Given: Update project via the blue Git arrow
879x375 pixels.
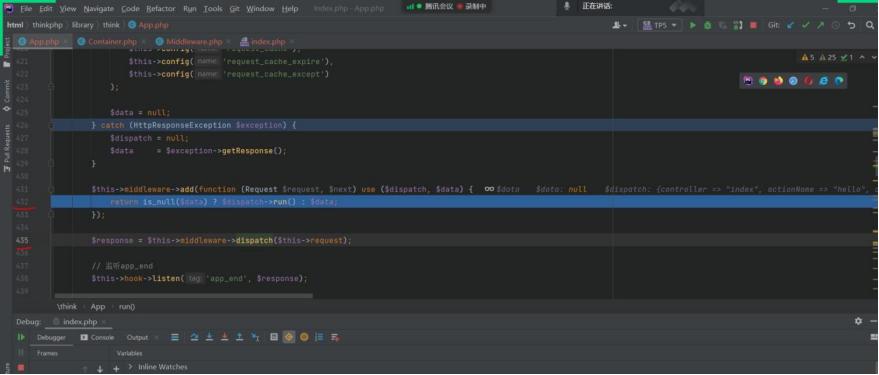Looking at the screenshot, I should point(791,25).
